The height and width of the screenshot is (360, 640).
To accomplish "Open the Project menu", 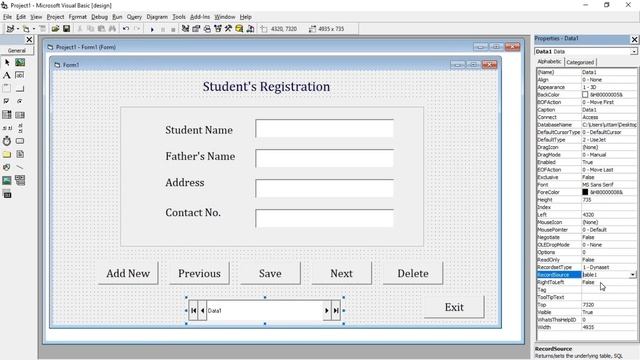I will coord(56,17).
